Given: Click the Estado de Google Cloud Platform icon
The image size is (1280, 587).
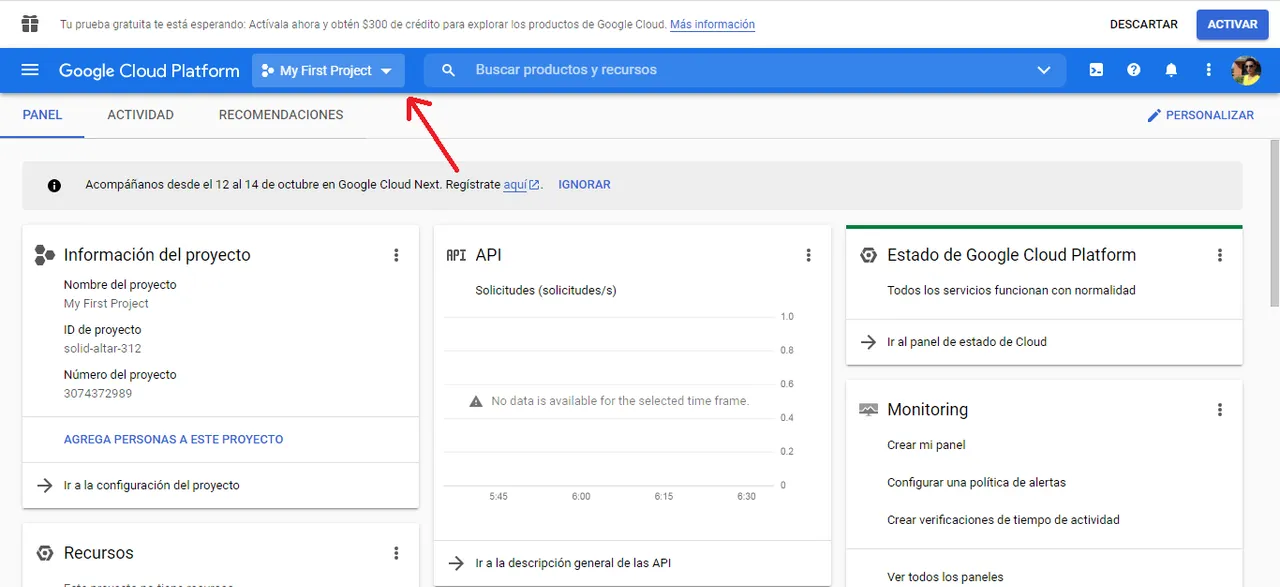Looking at the screenshot, I should 868,255.
